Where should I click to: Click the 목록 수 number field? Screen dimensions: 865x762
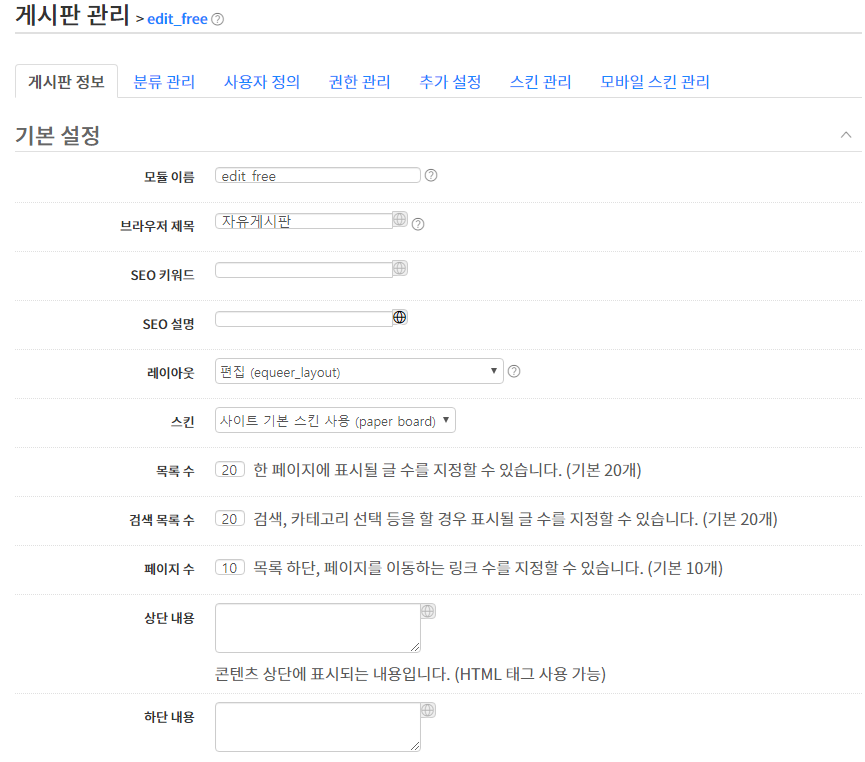[x=229, y=470]
